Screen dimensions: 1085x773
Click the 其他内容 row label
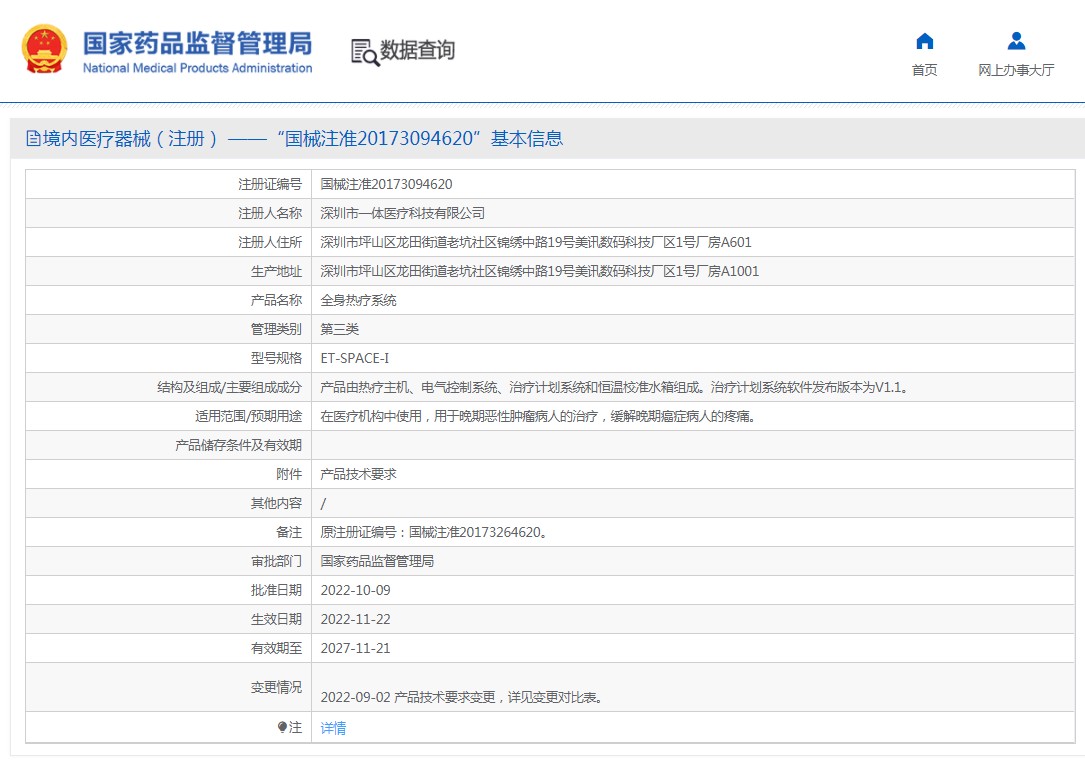[x=276, y=503]
